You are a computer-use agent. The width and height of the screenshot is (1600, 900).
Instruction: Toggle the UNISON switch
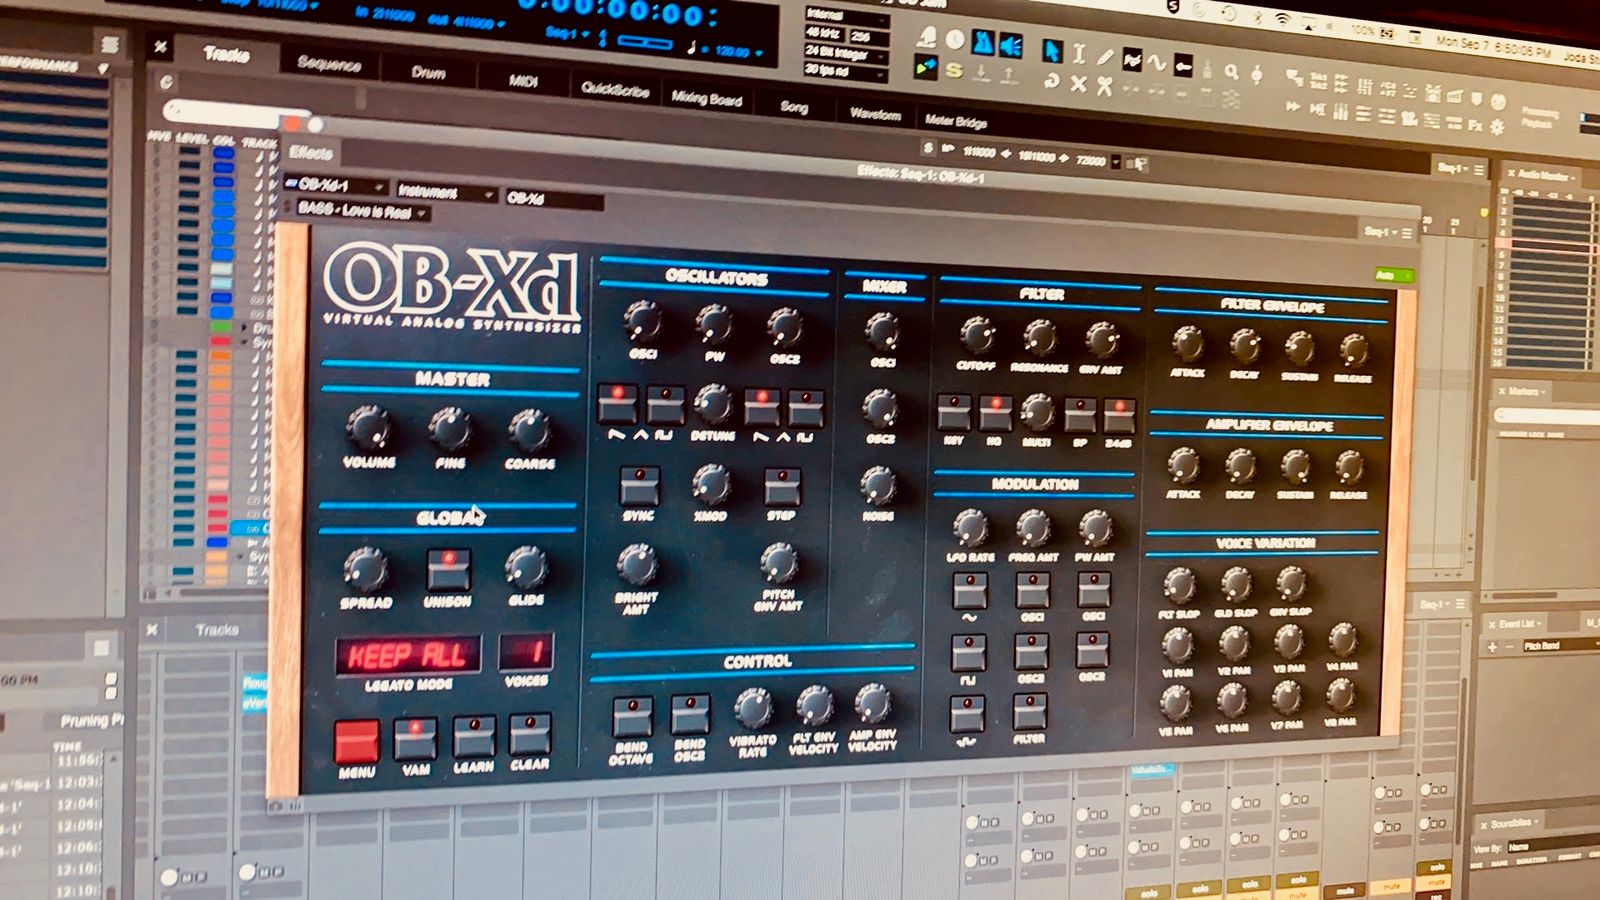(x=448, y=568)
